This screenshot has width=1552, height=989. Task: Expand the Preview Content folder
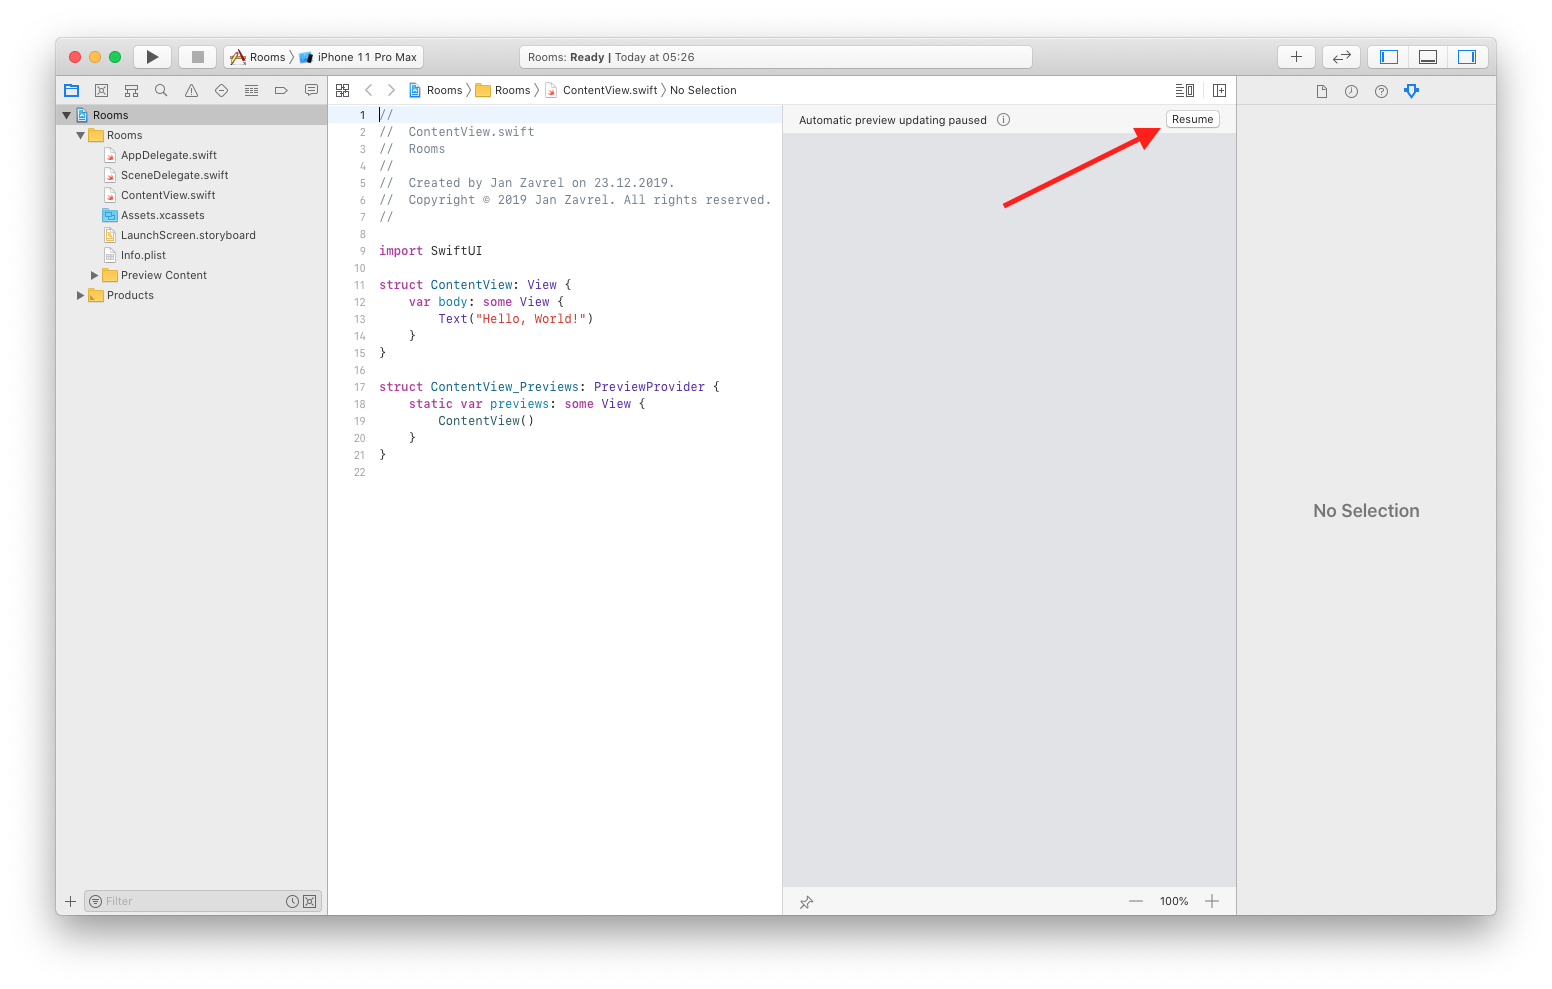coord(95,275)
